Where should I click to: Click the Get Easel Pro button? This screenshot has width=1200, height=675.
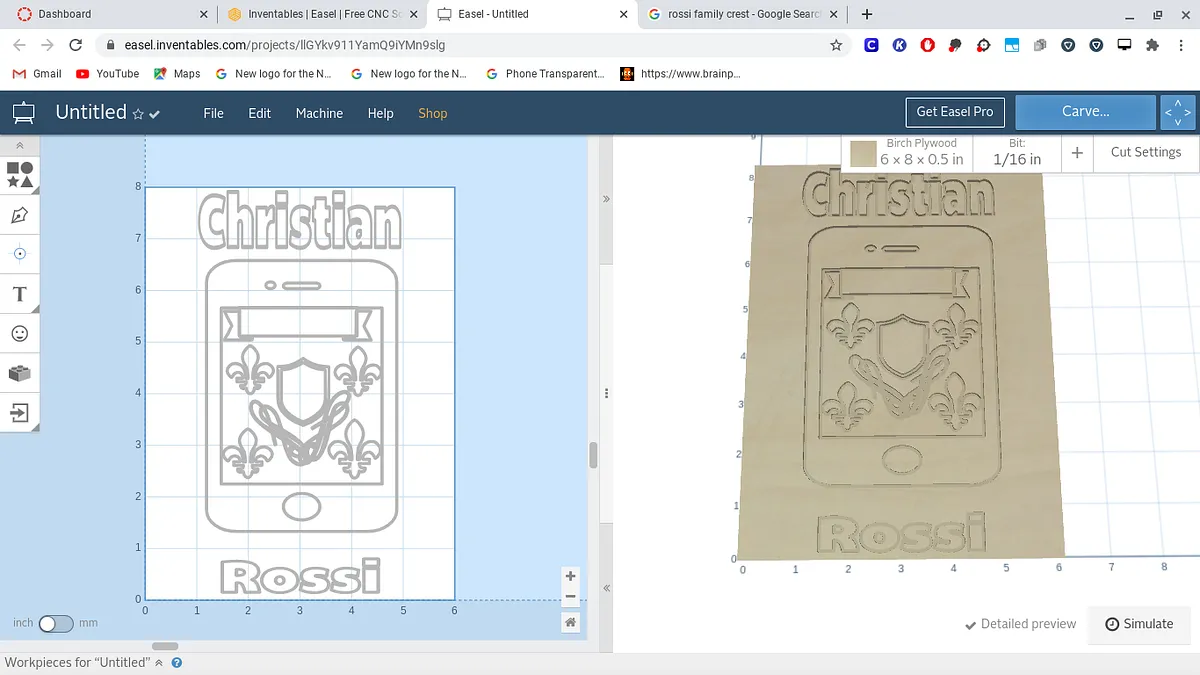coord(954,112)
